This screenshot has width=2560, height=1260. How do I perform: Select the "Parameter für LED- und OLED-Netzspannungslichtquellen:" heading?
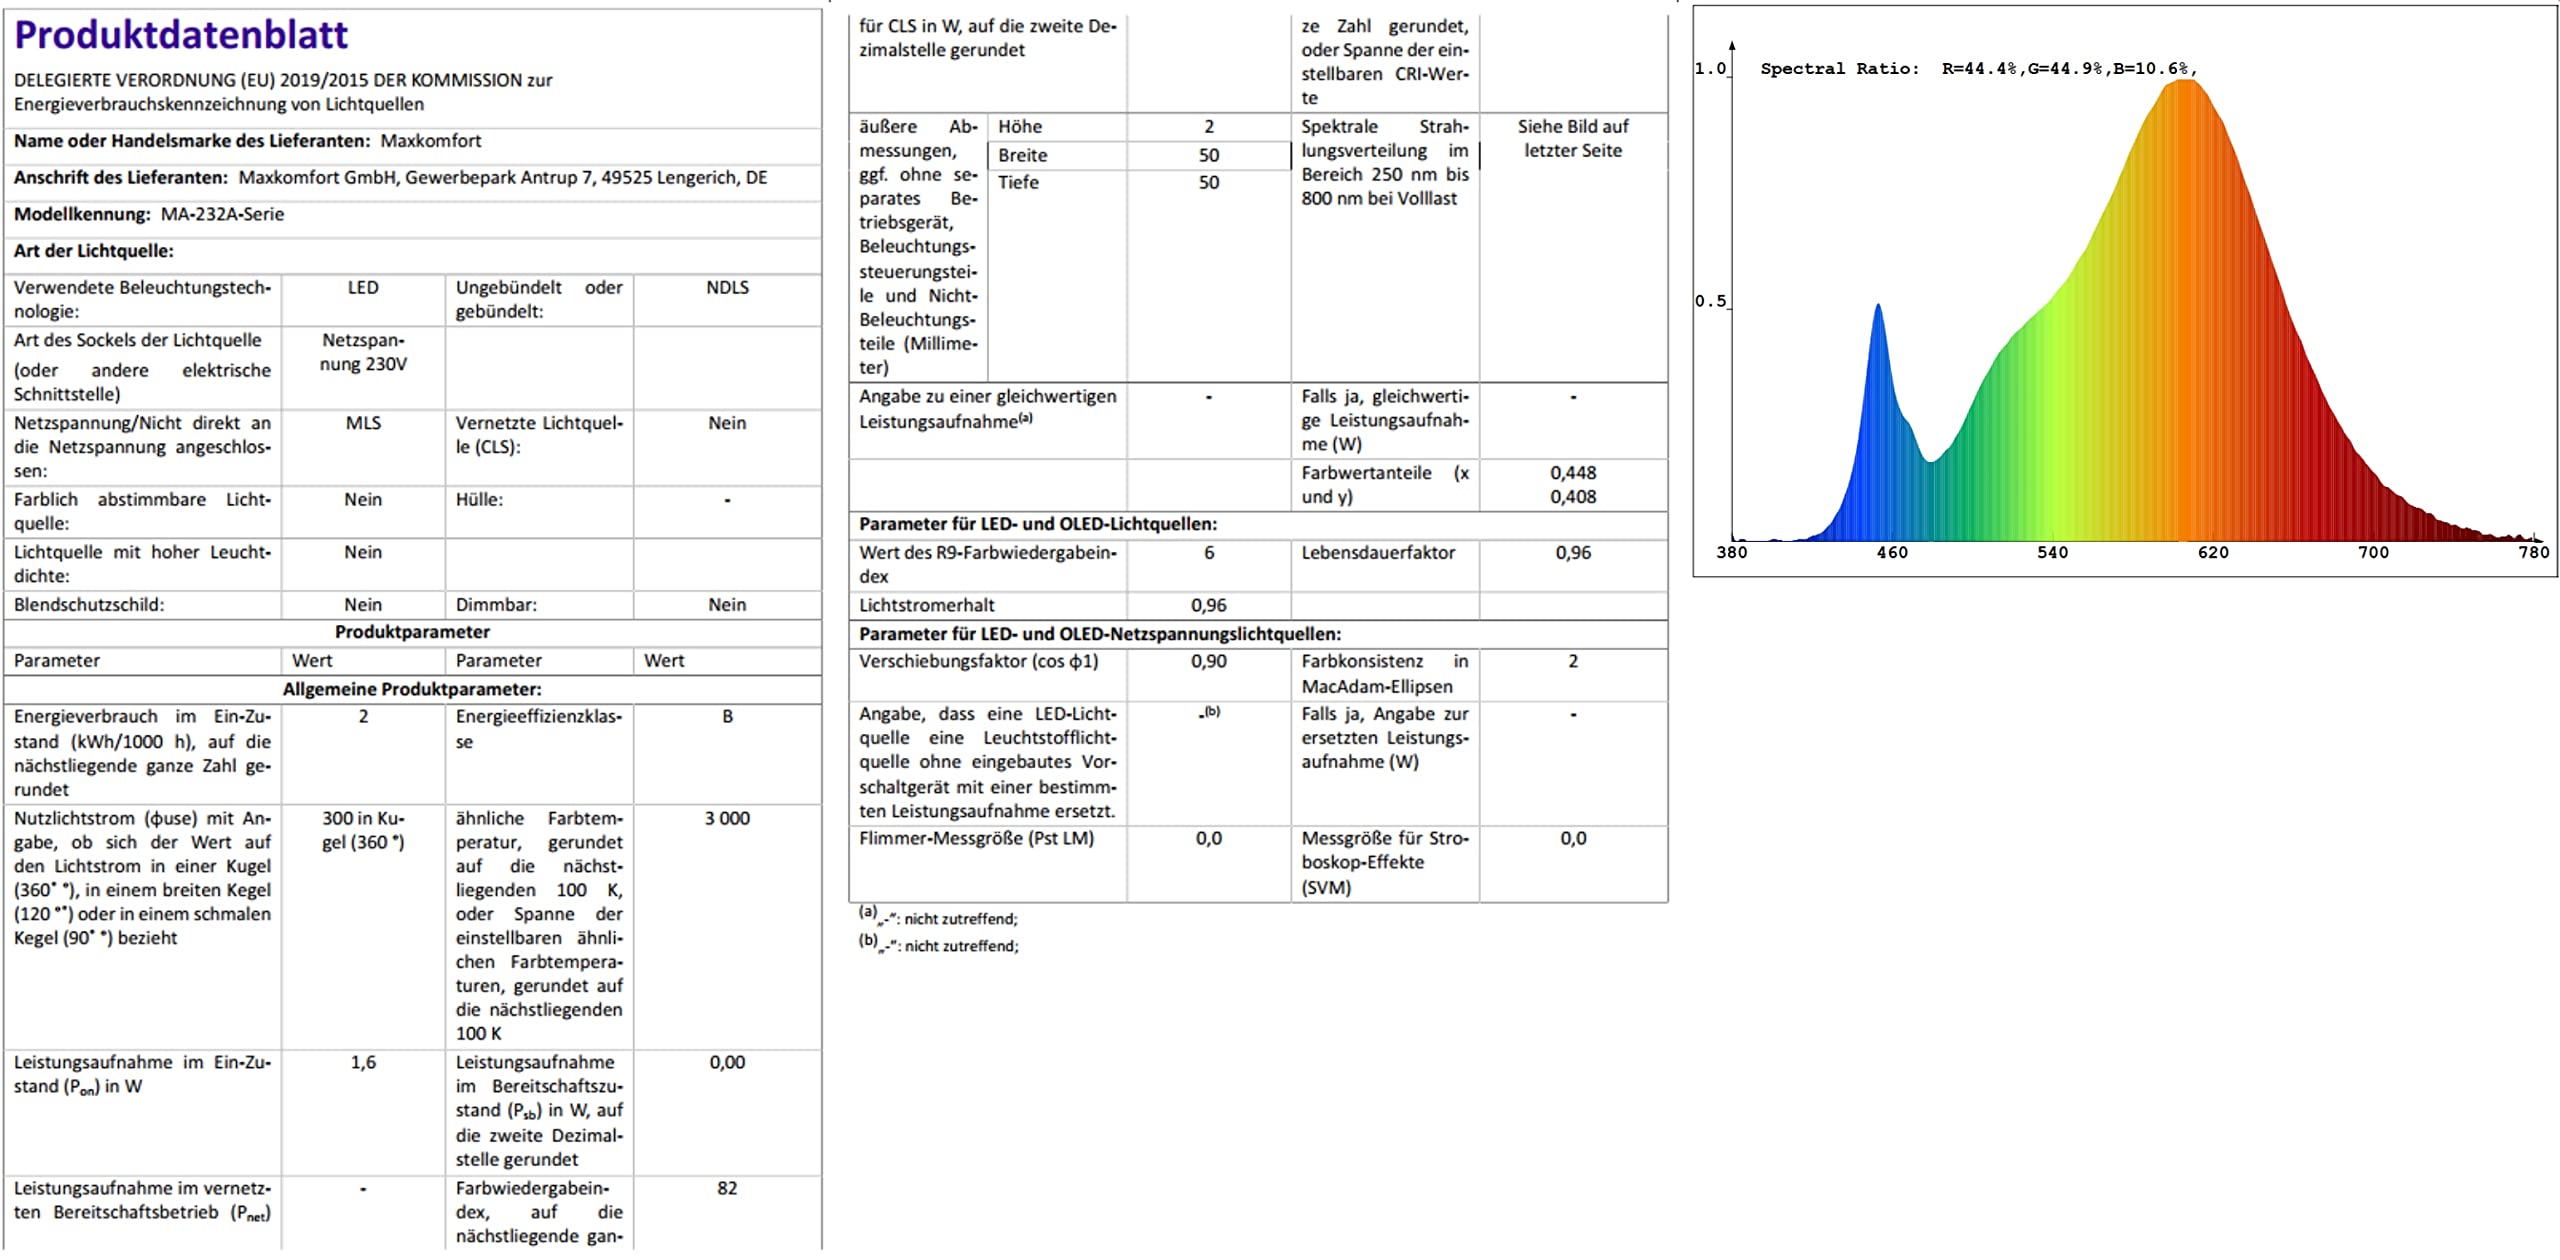(x=1100, y=634)
